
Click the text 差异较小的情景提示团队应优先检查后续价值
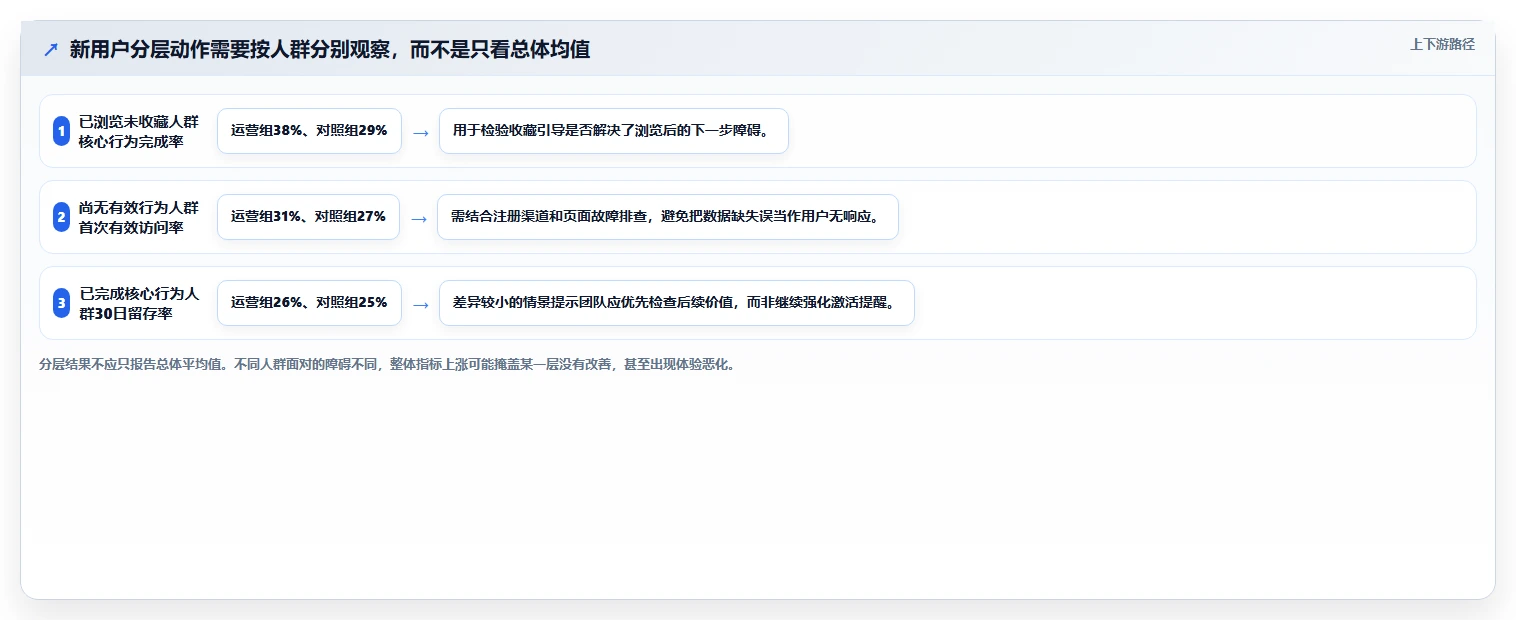(x=594, y=303)
